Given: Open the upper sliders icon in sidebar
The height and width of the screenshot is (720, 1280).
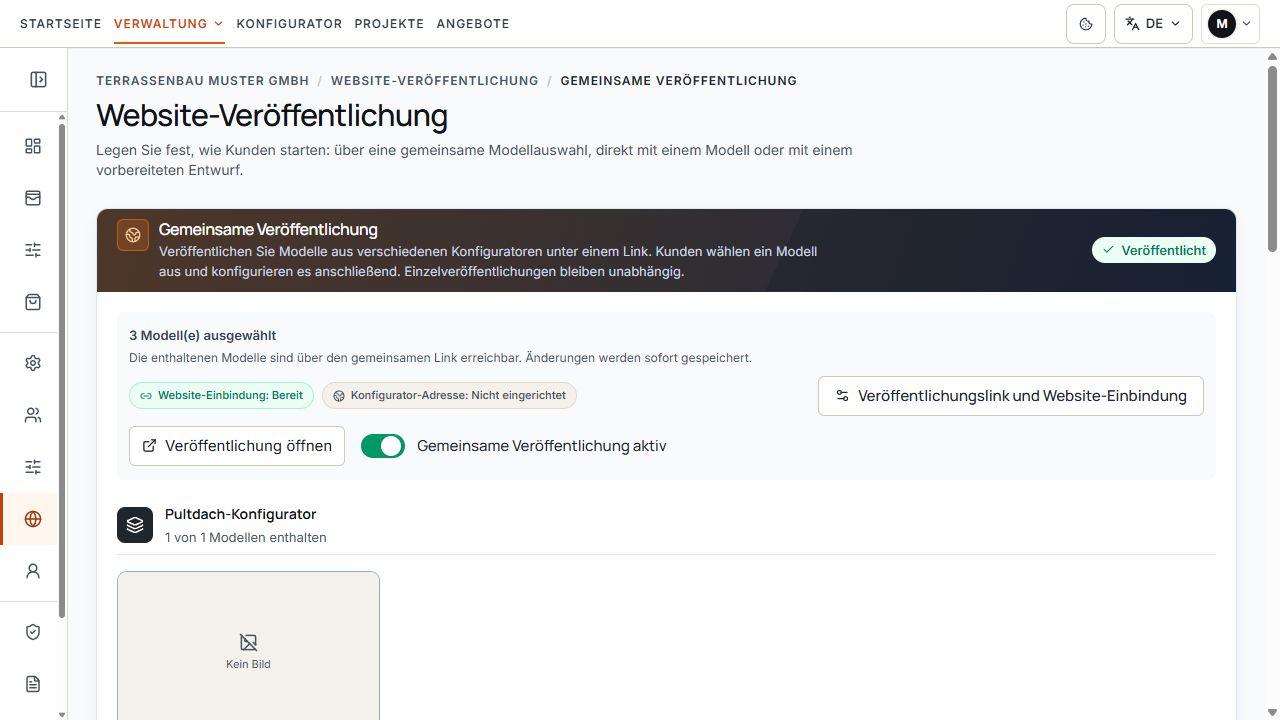Looking at the screenshot, I should (x=33, y=250).
